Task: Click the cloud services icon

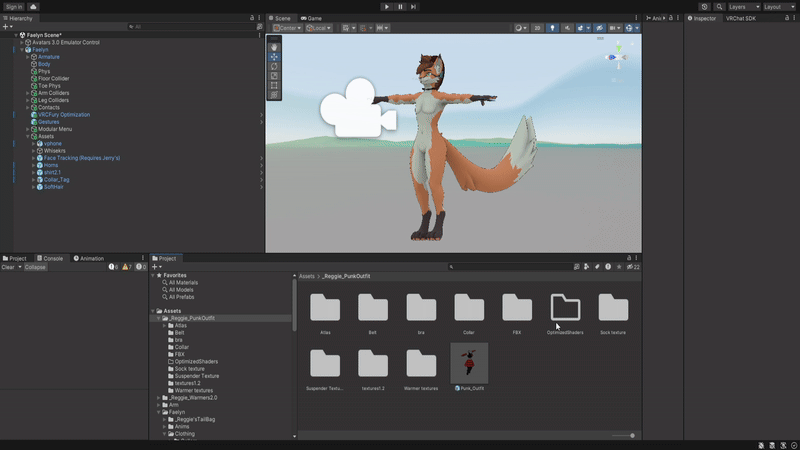Action: click(34, 7)
